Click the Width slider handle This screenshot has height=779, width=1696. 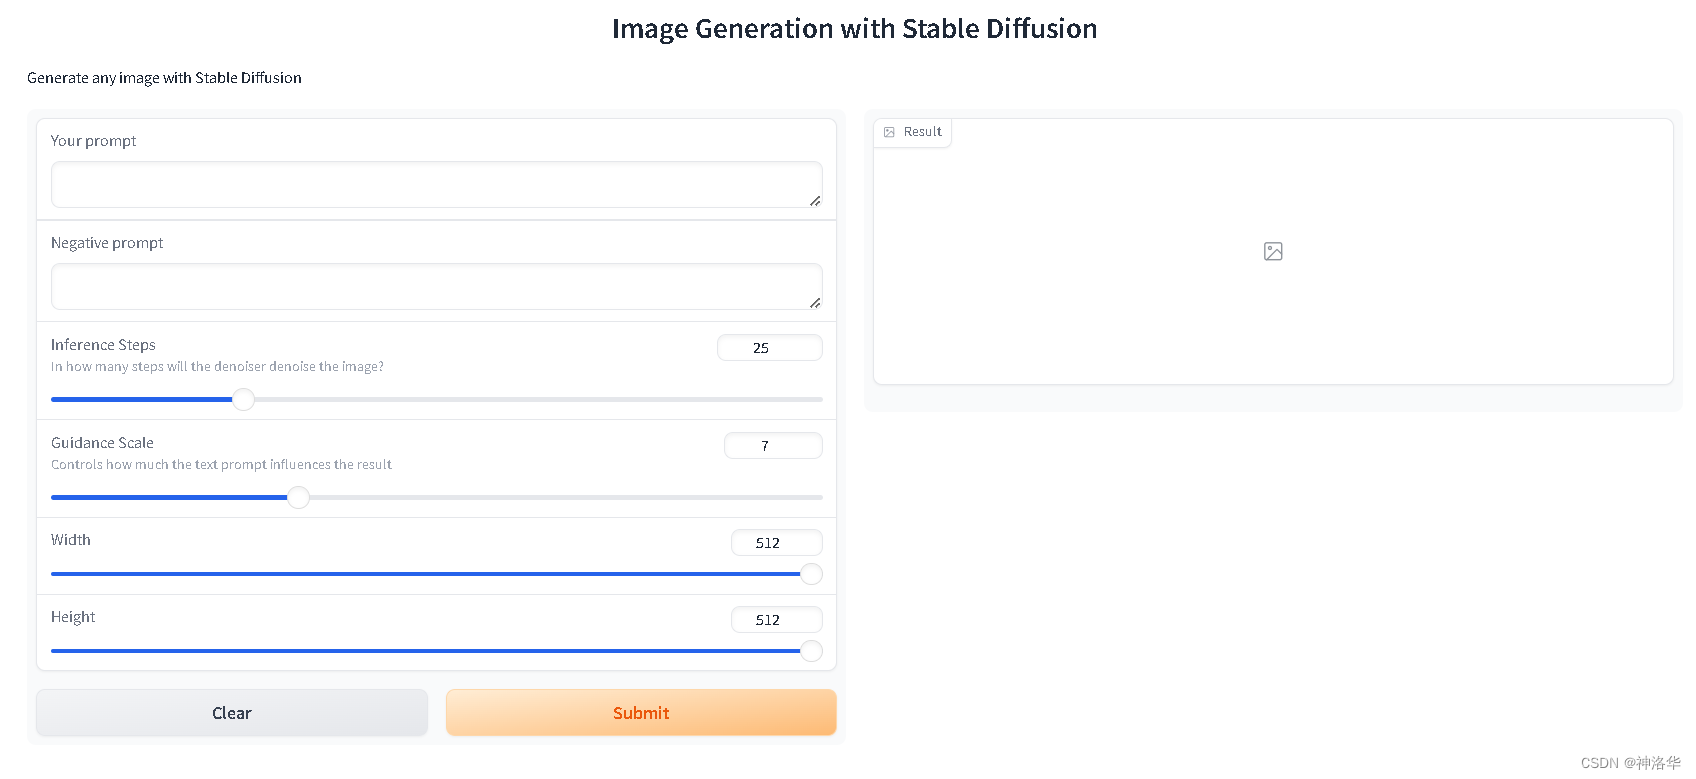(811, 574)
